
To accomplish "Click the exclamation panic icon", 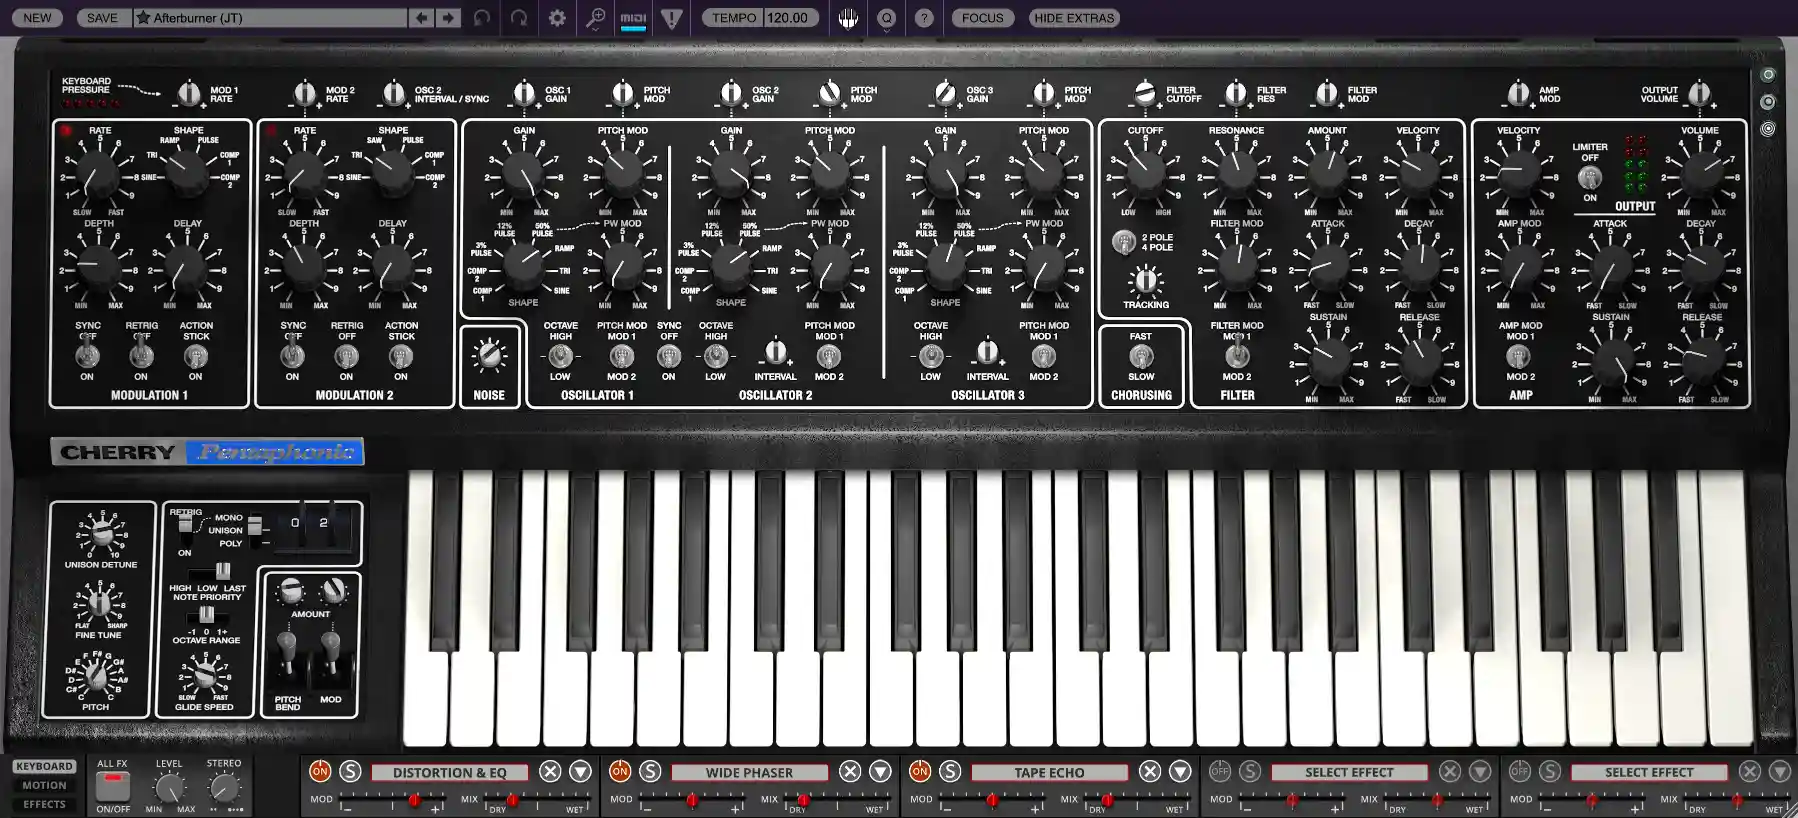I will click(x=672, y=18).
